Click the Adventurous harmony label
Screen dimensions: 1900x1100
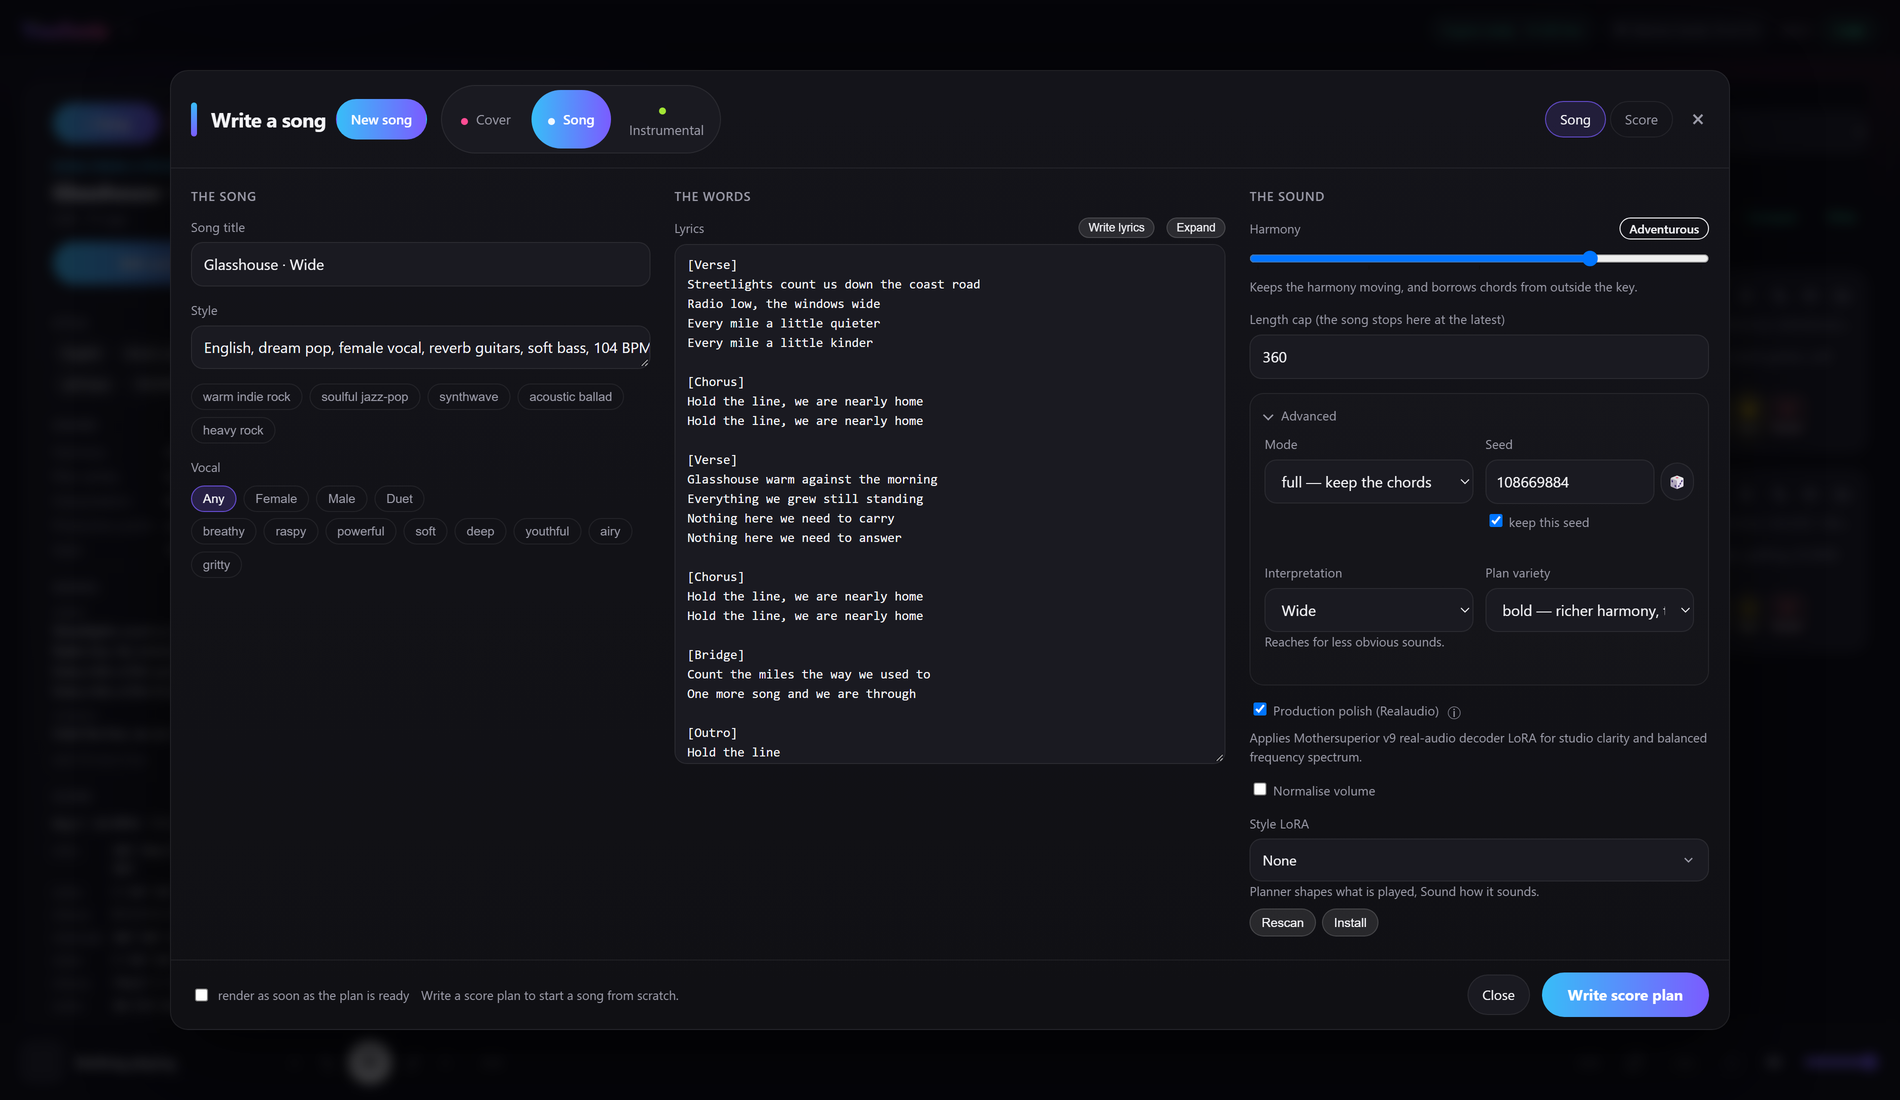(1664, 229)
